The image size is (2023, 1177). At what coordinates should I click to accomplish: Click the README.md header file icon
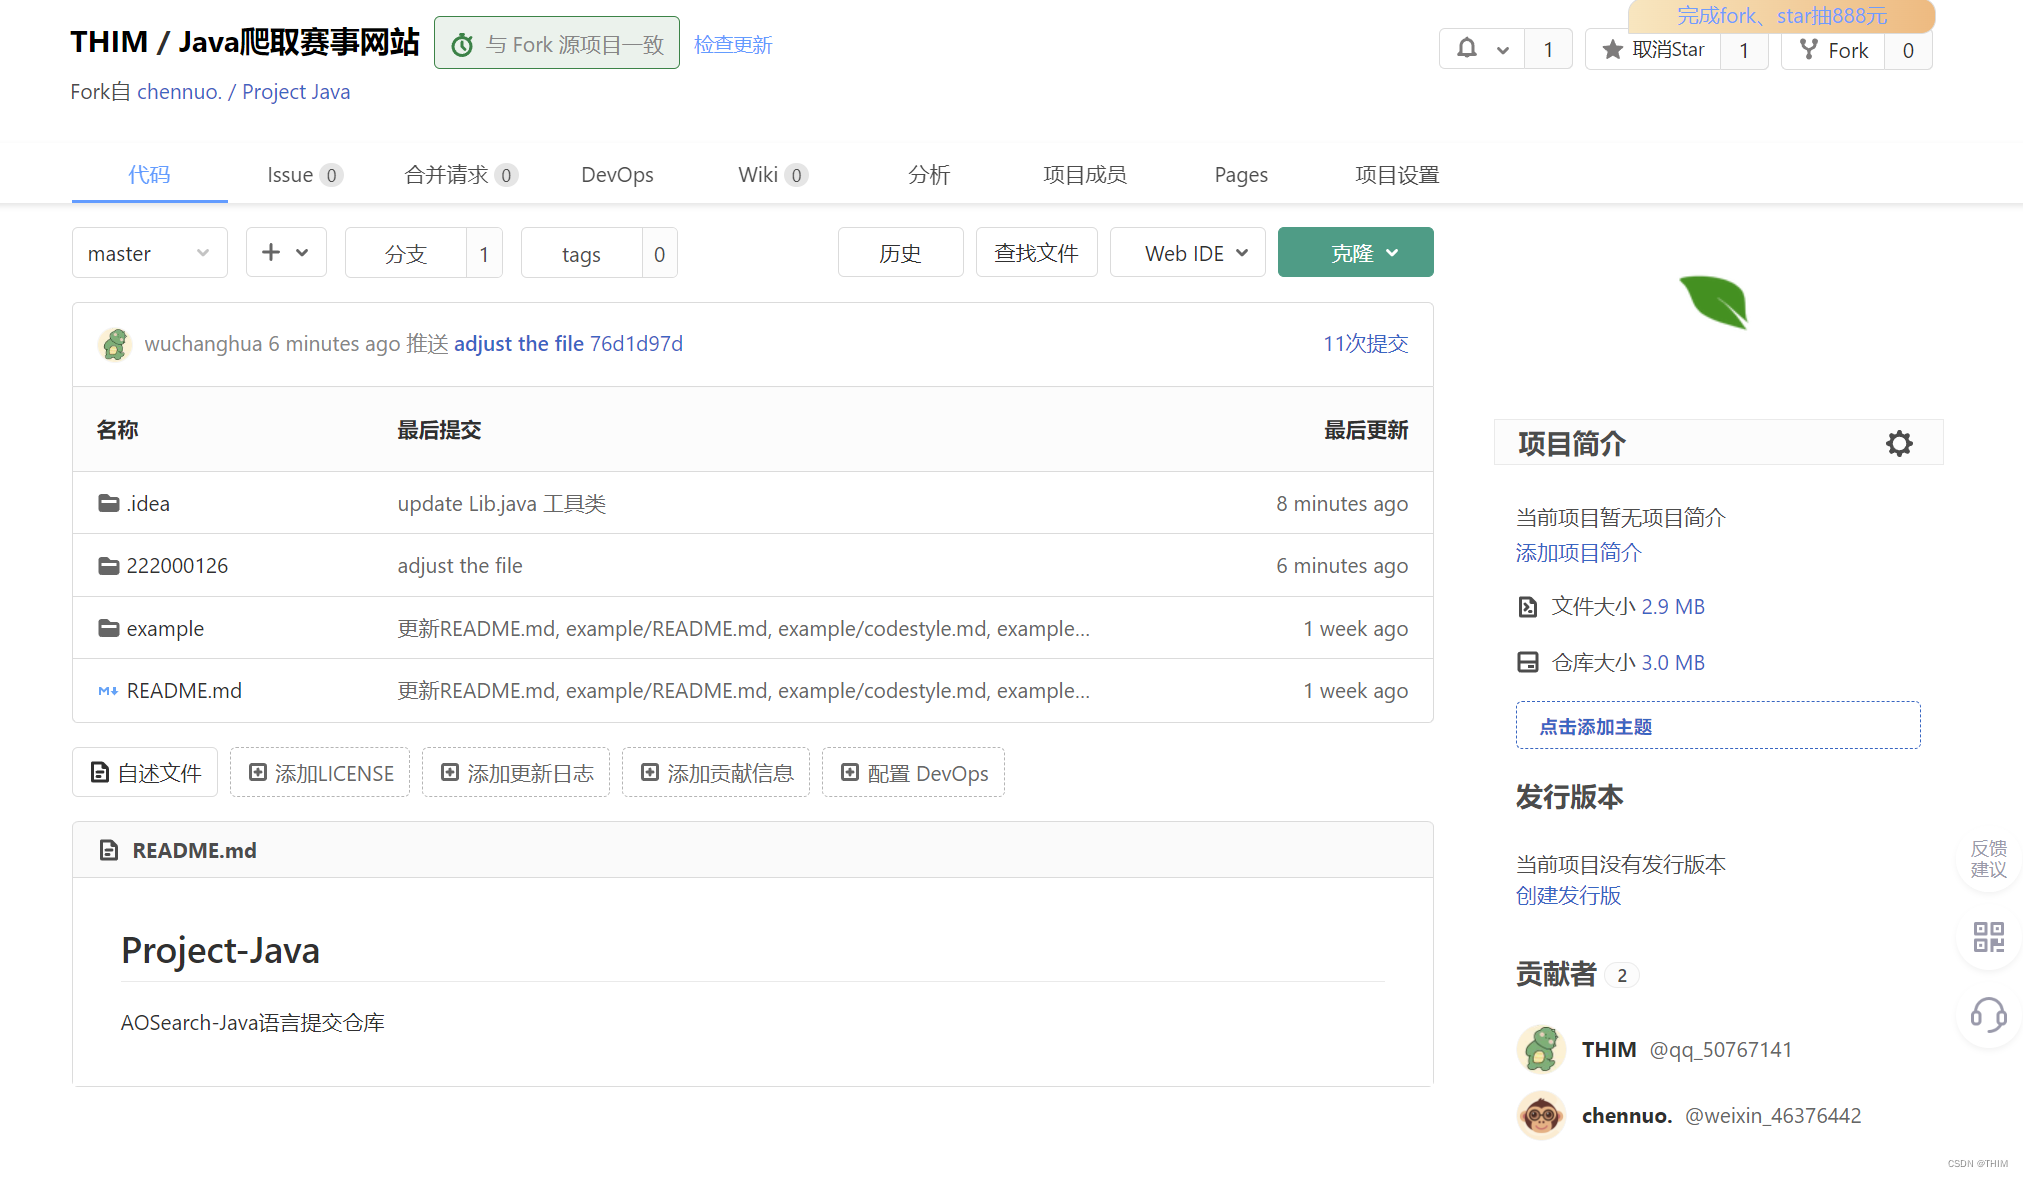[109, 850]
